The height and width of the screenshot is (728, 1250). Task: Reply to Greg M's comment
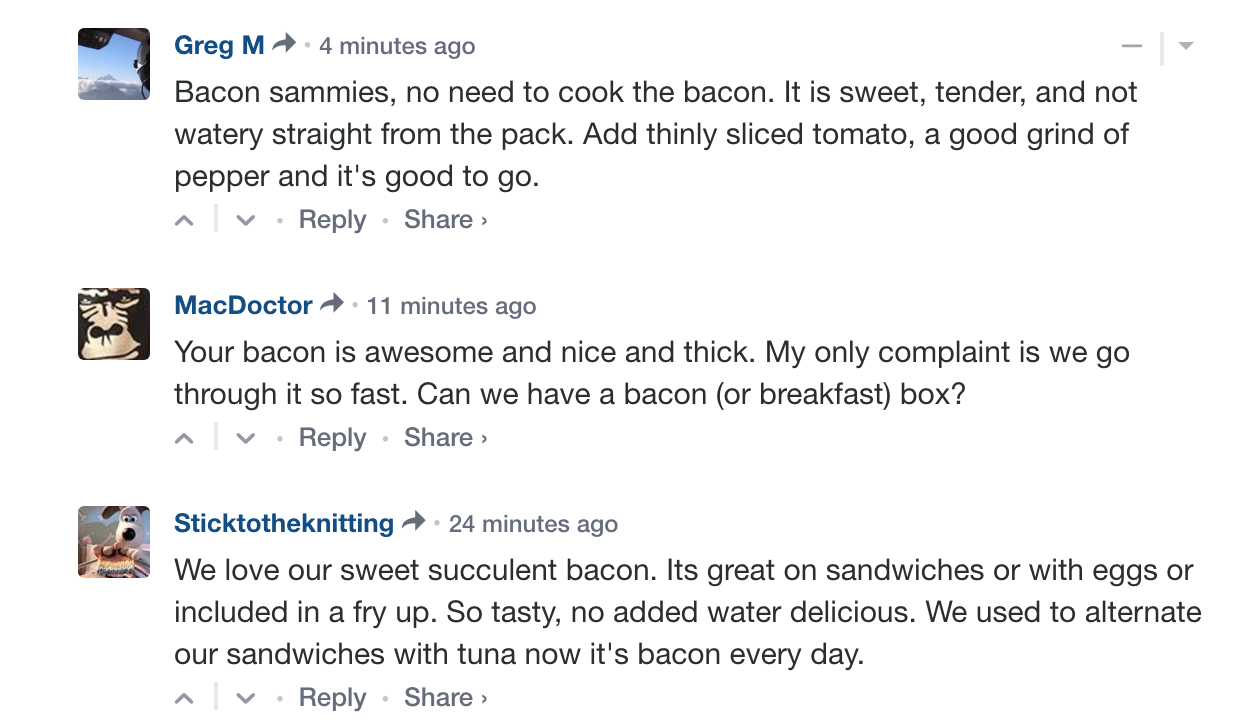pos(332,220)
